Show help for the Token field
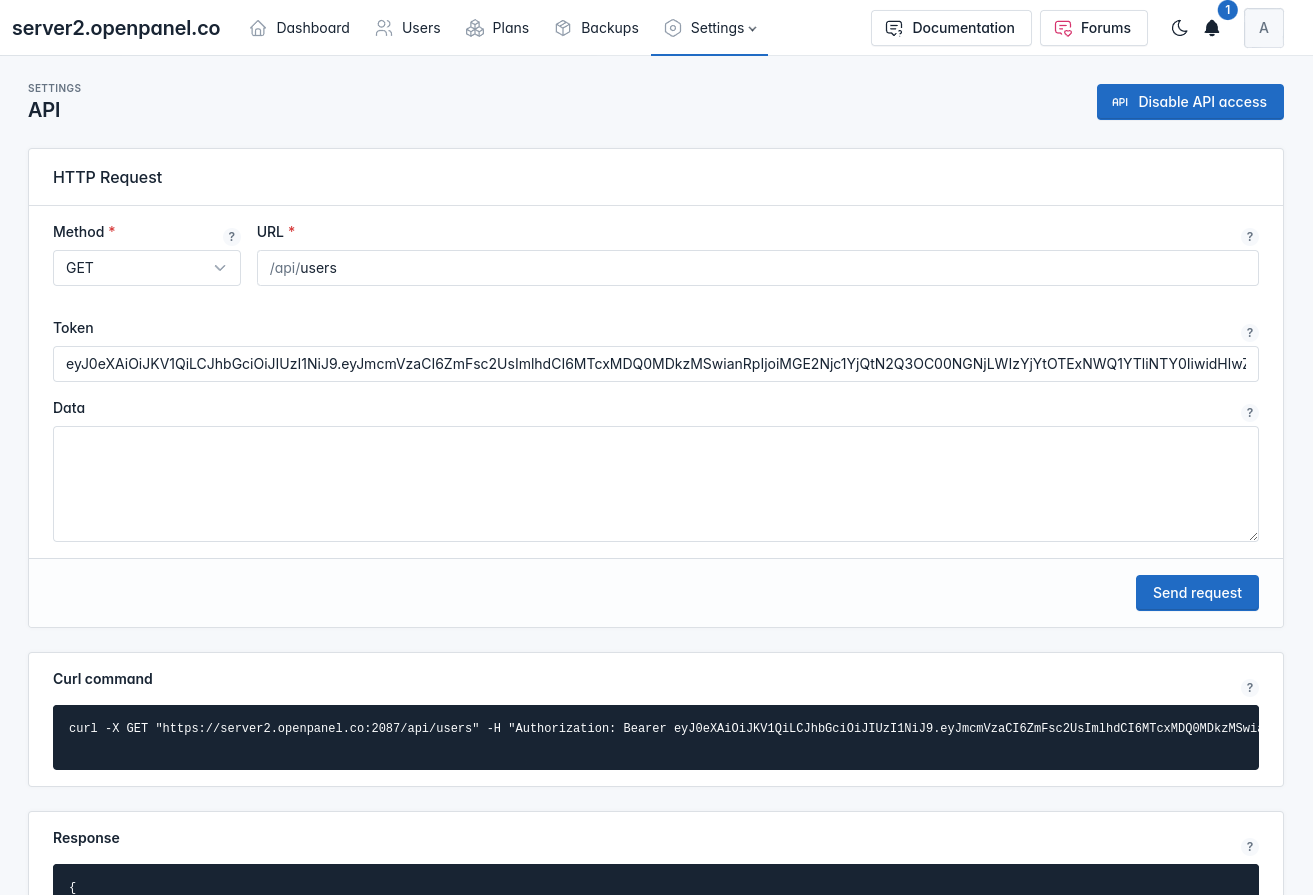This screenshot has height=895, width=1313. click(1249, 333)
